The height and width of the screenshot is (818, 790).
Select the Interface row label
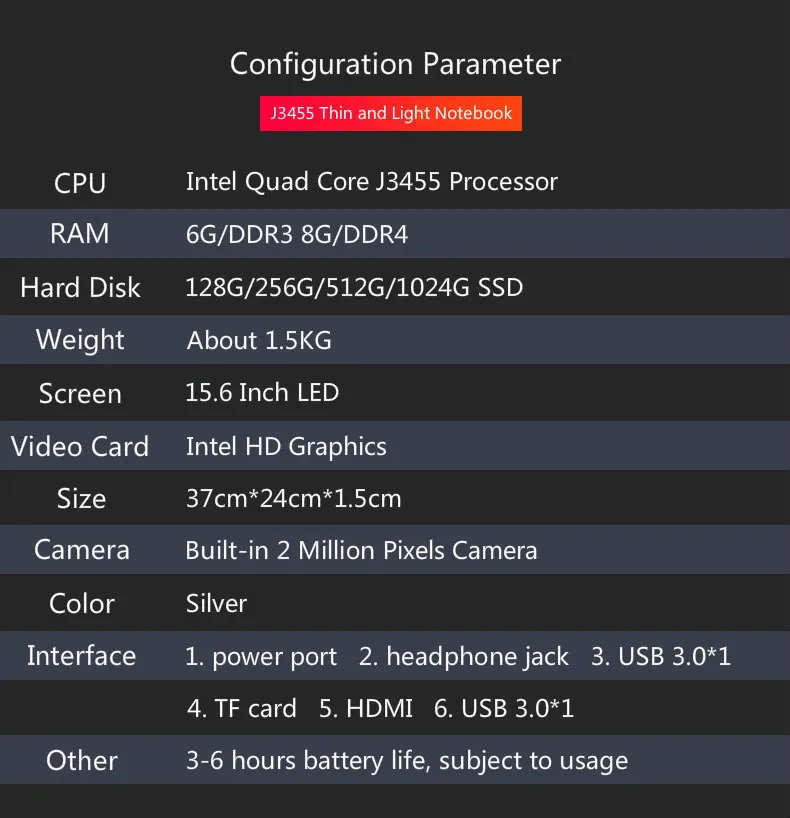pos(81,656)
